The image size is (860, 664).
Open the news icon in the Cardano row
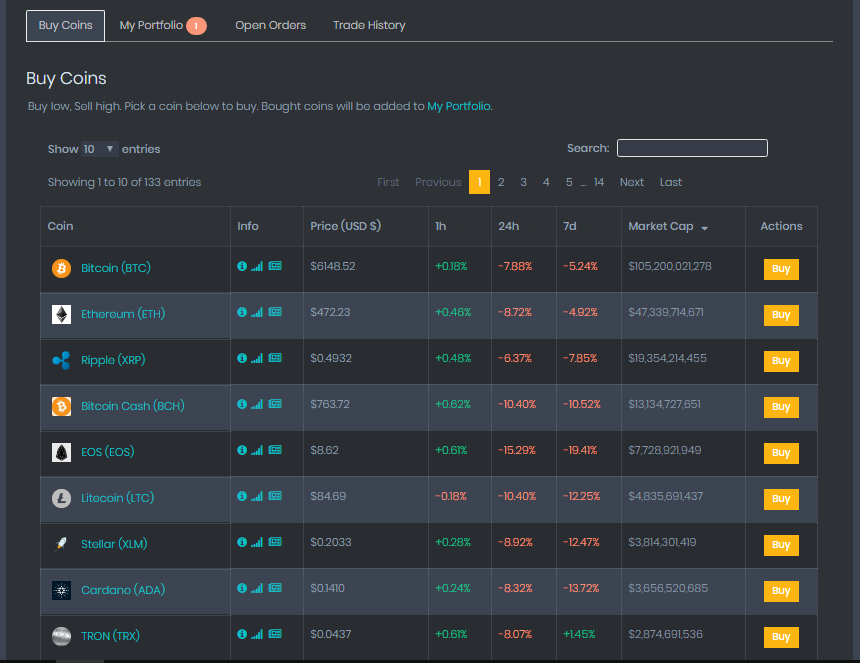point(275,588)
